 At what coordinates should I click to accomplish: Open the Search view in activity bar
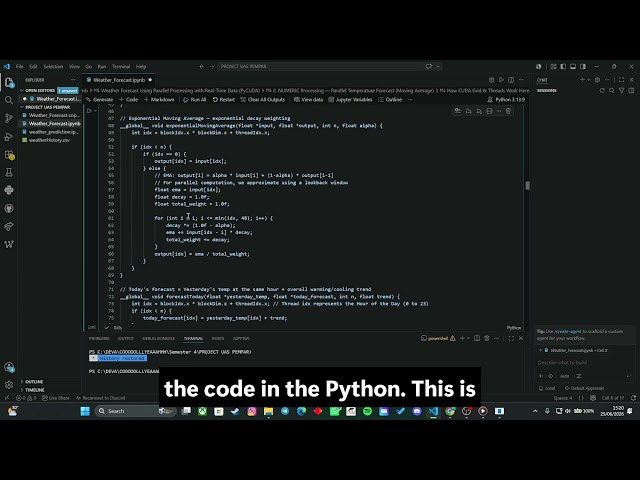pyautogui.click(x=9, y=100)
